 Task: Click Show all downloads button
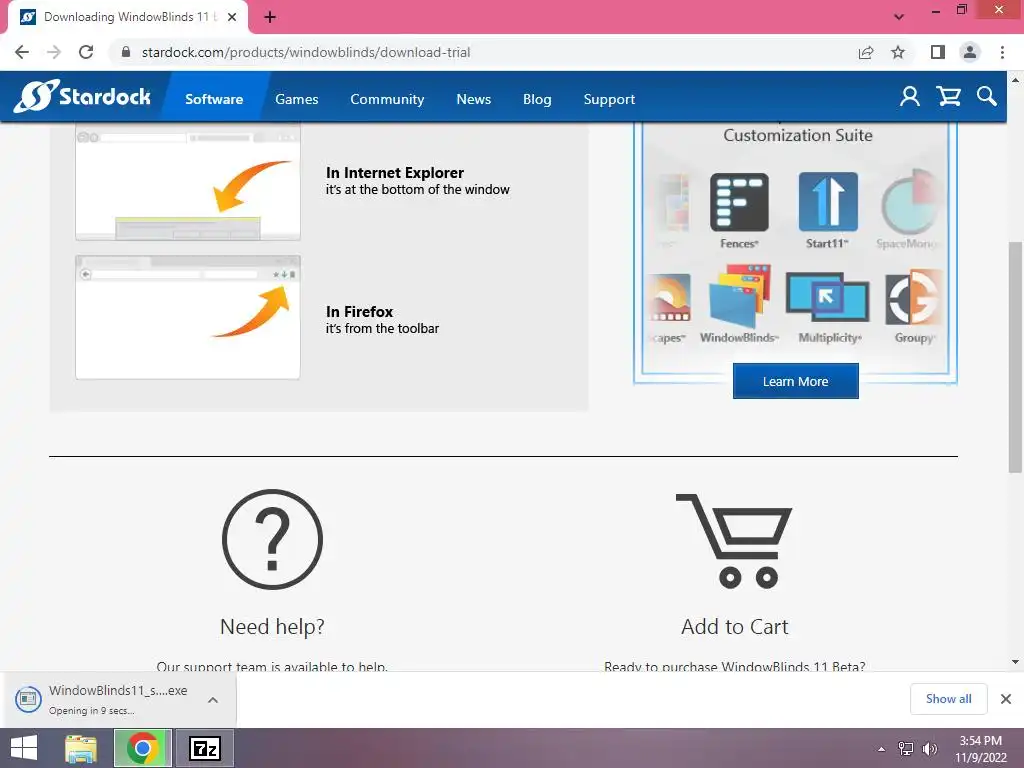coord(948,699)
